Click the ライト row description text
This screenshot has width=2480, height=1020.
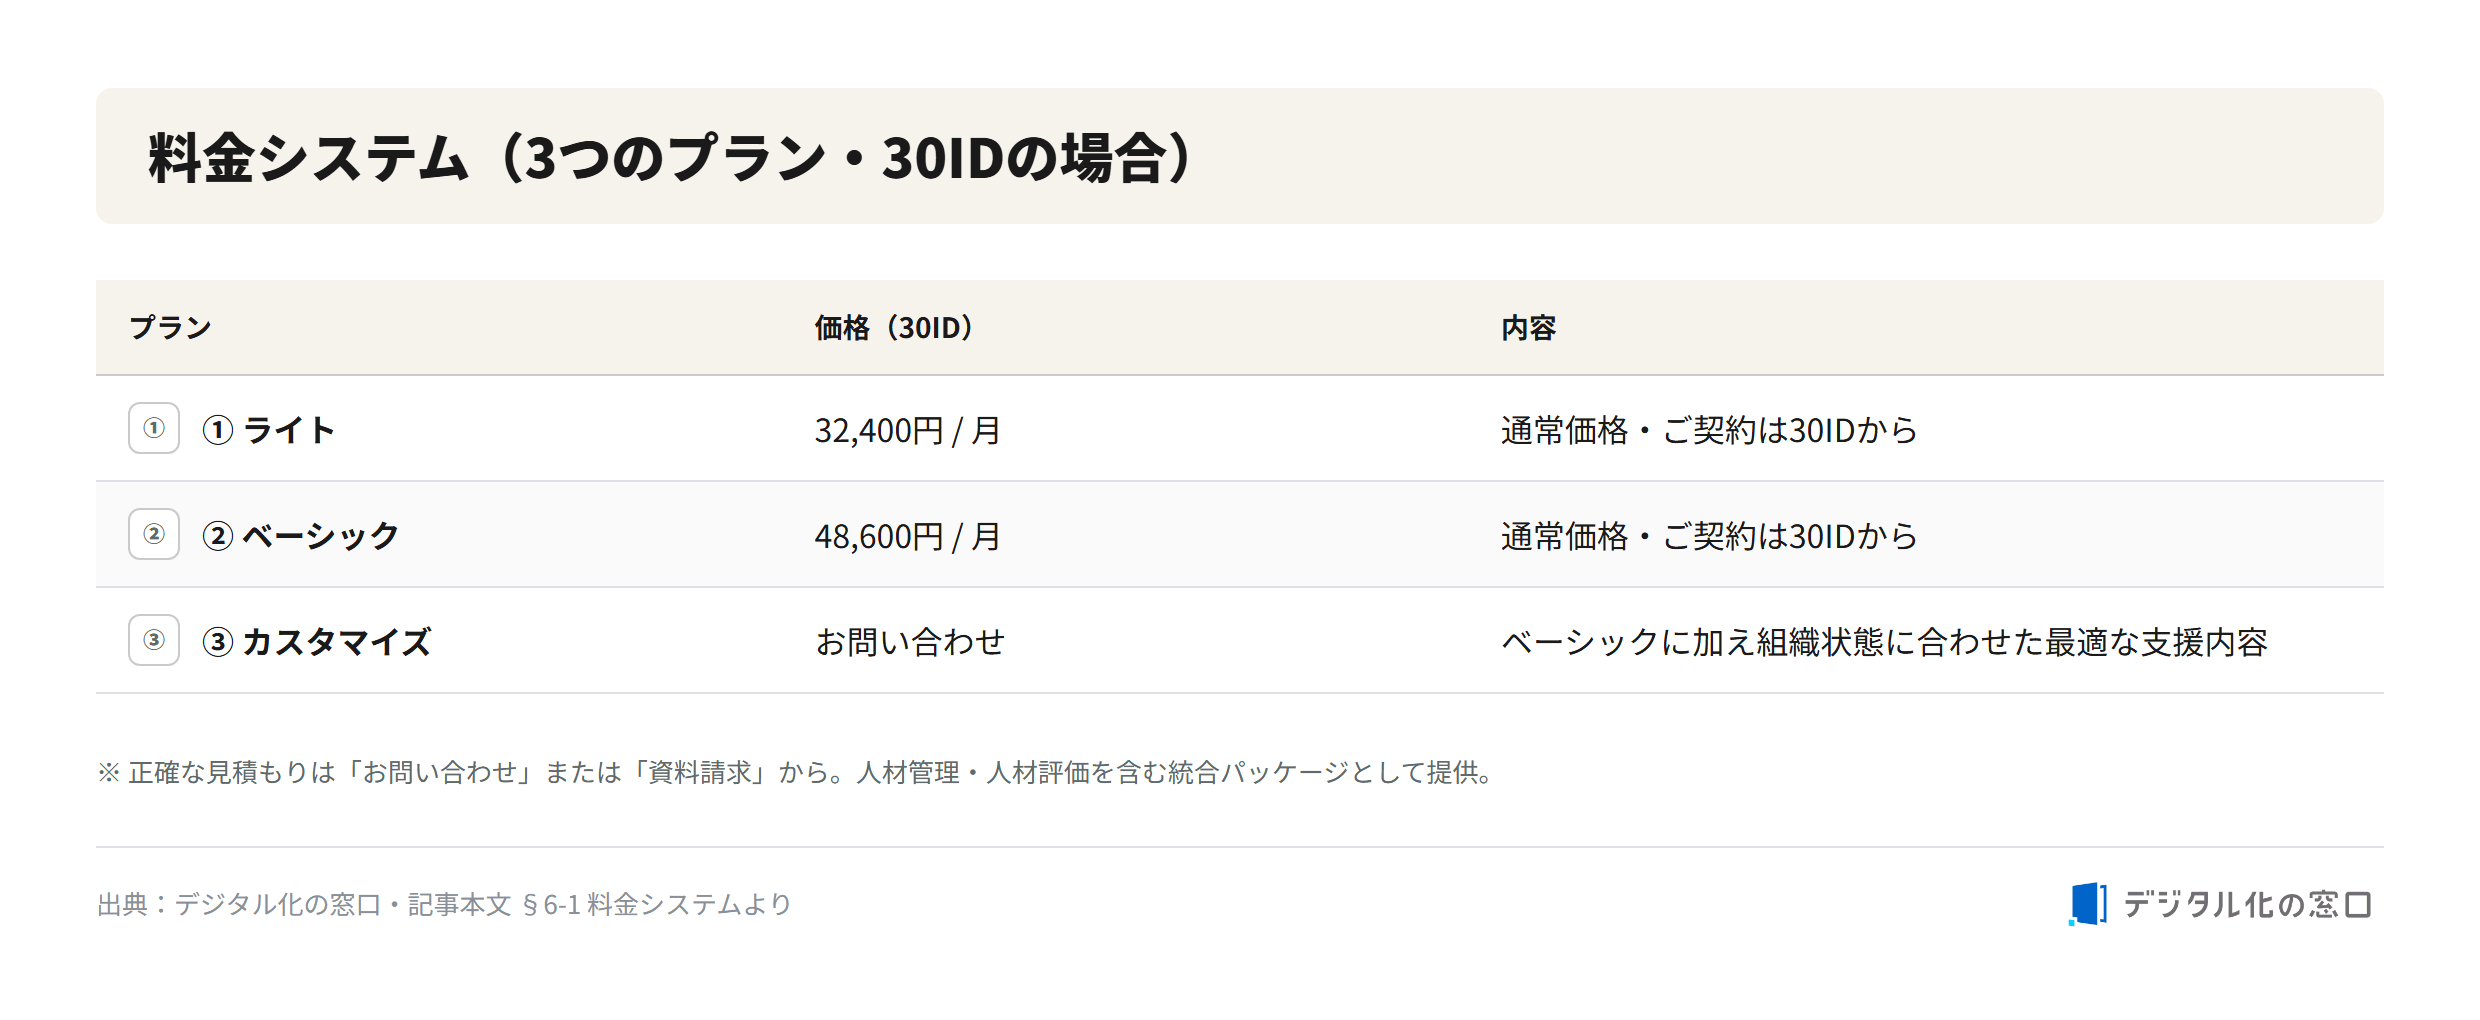click(1709, 430)
